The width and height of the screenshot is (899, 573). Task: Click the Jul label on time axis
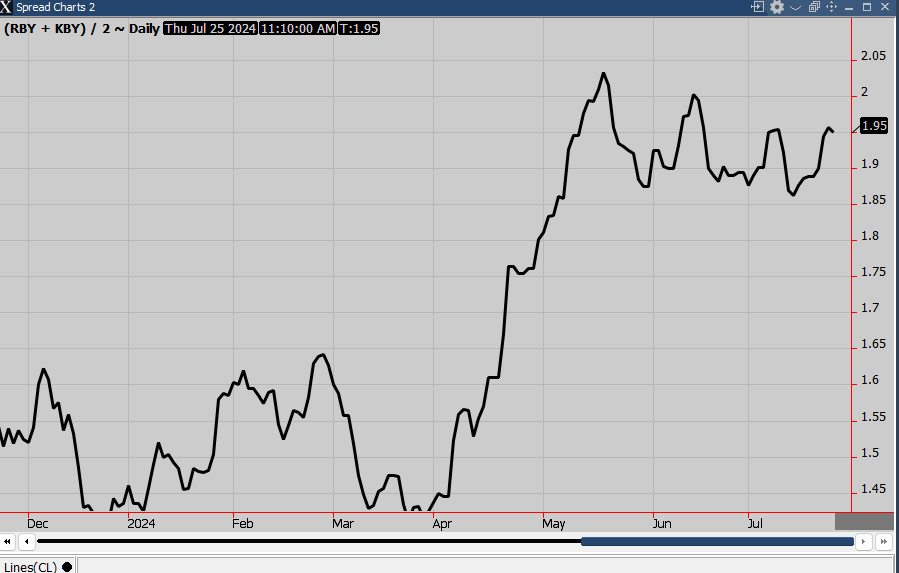pos(755,524)
